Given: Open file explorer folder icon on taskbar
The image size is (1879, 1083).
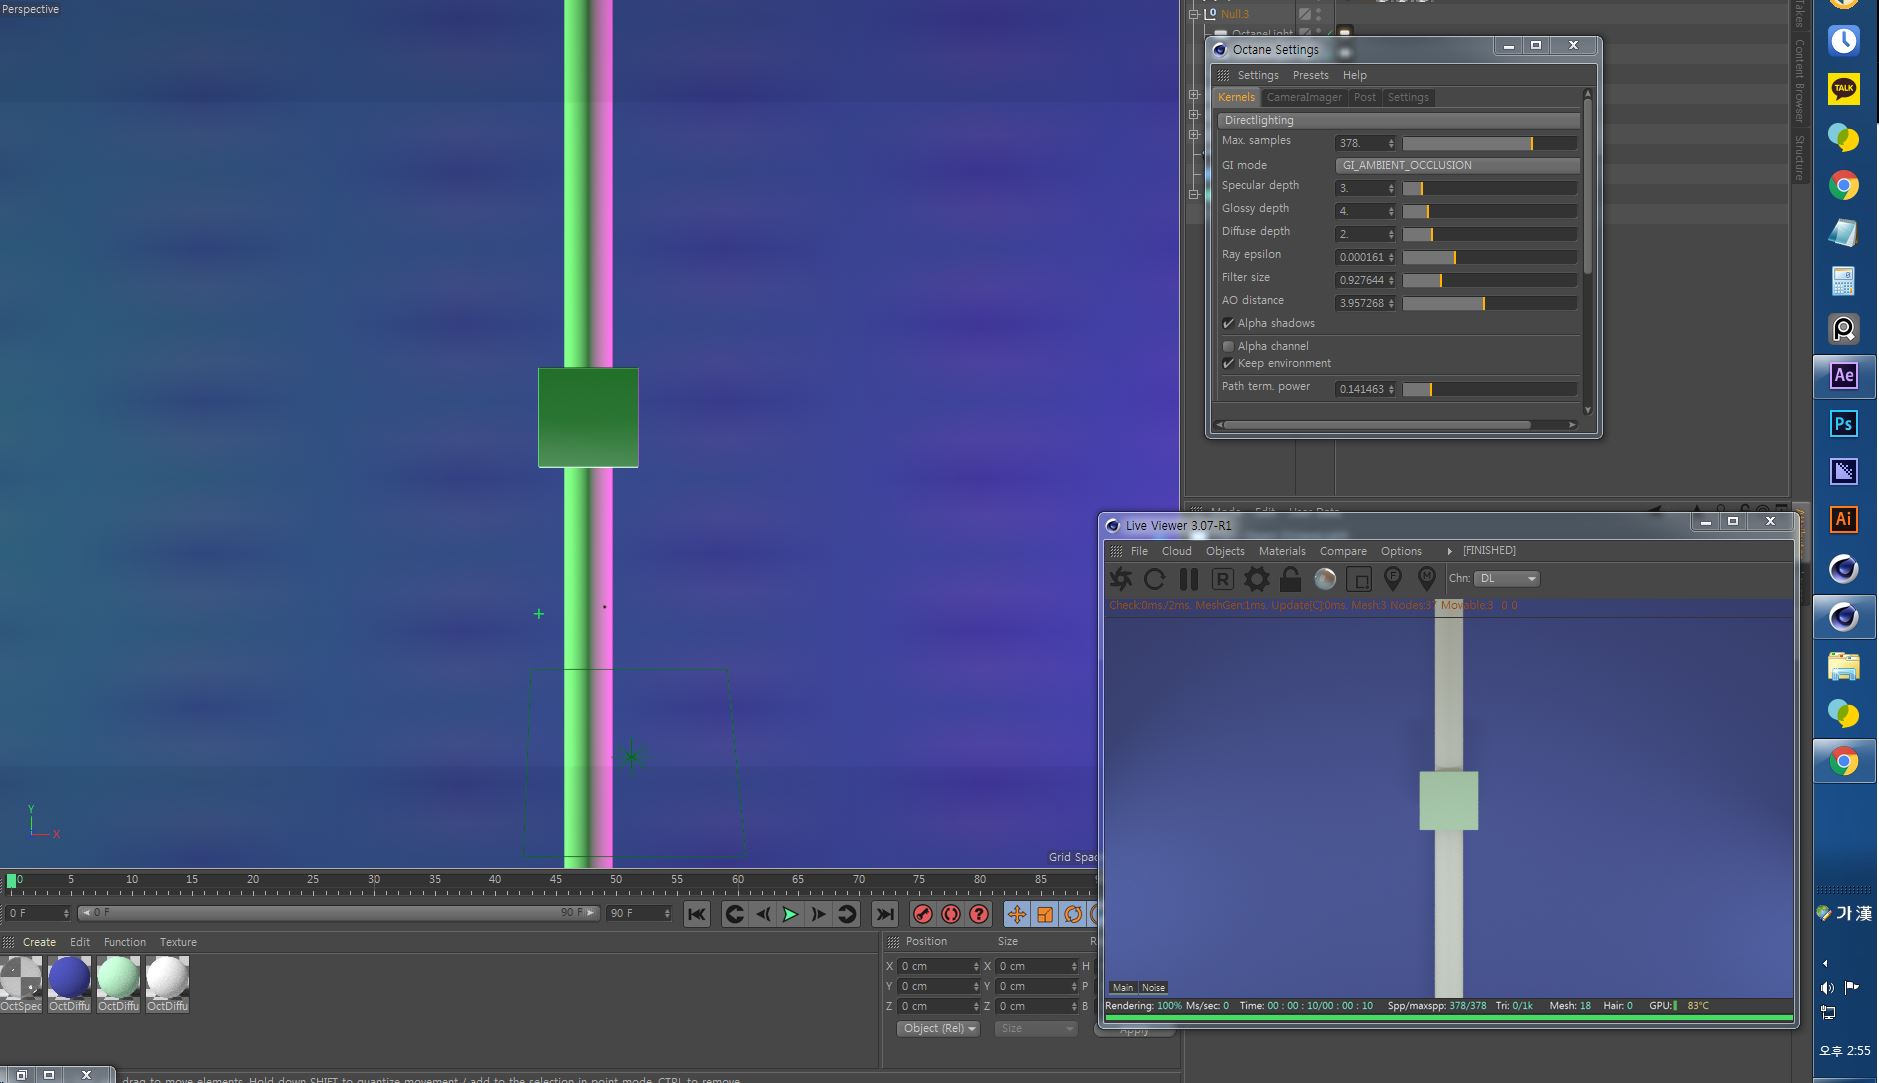Looking at the screenshot, I should tap(1844, 665).
